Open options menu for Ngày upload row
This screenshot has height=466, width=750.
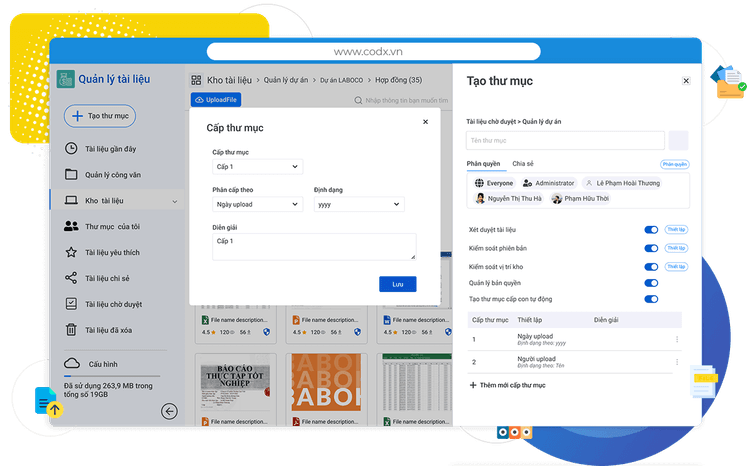coord(677,340)
